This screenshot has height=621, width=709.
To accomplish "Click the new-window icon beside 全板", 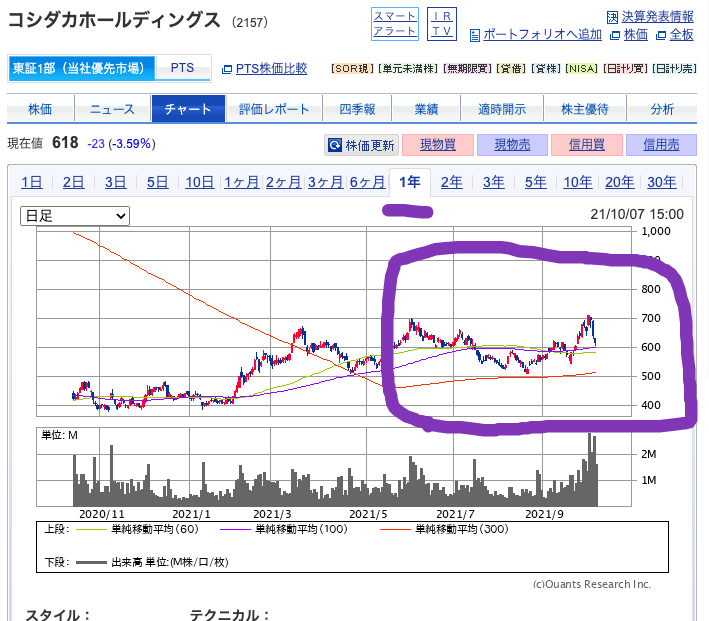I will pos(661,35).
